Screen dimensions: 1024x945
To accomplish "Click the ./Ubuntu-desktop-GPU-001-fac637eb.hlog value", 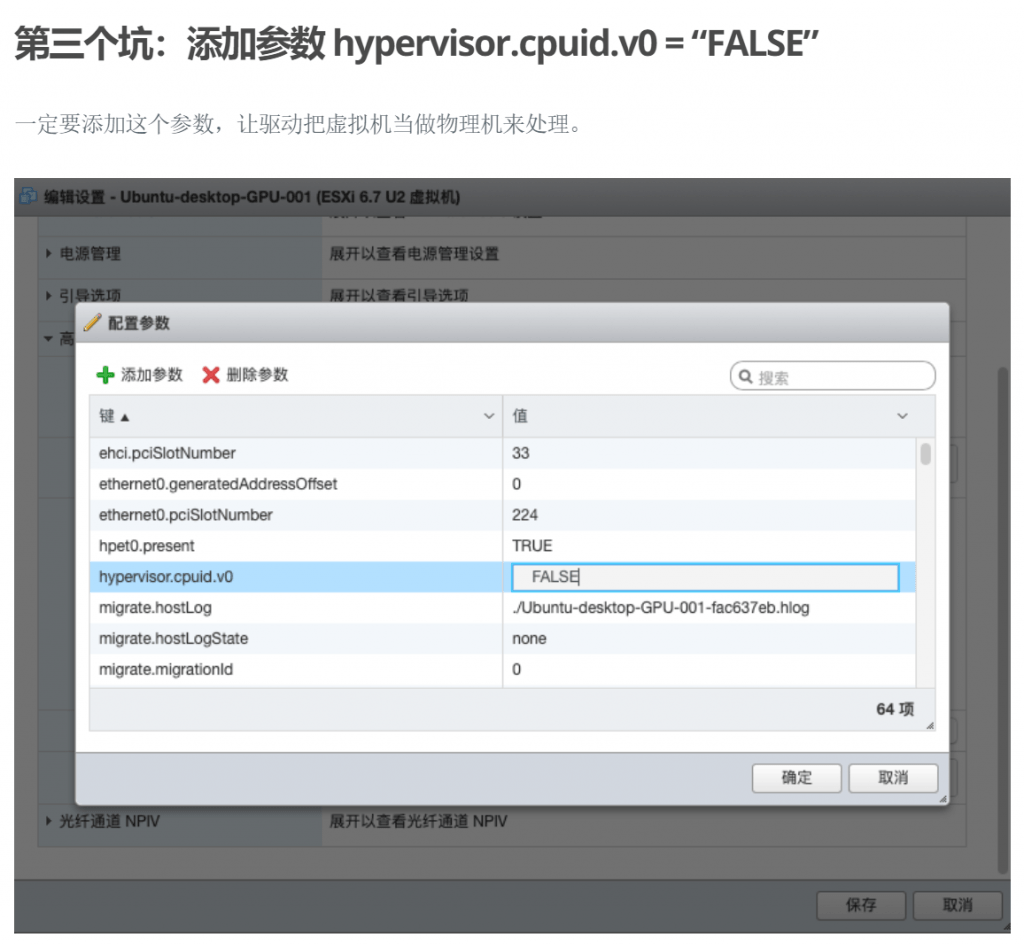I will click(x=660, y=607).
